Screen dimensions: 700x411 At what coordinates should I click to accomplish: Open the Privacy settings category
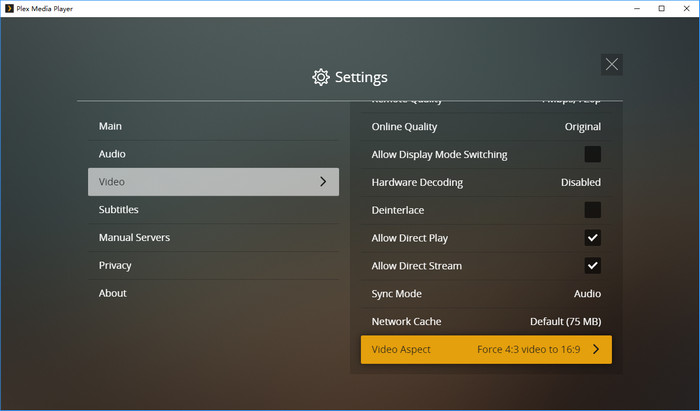213,266
